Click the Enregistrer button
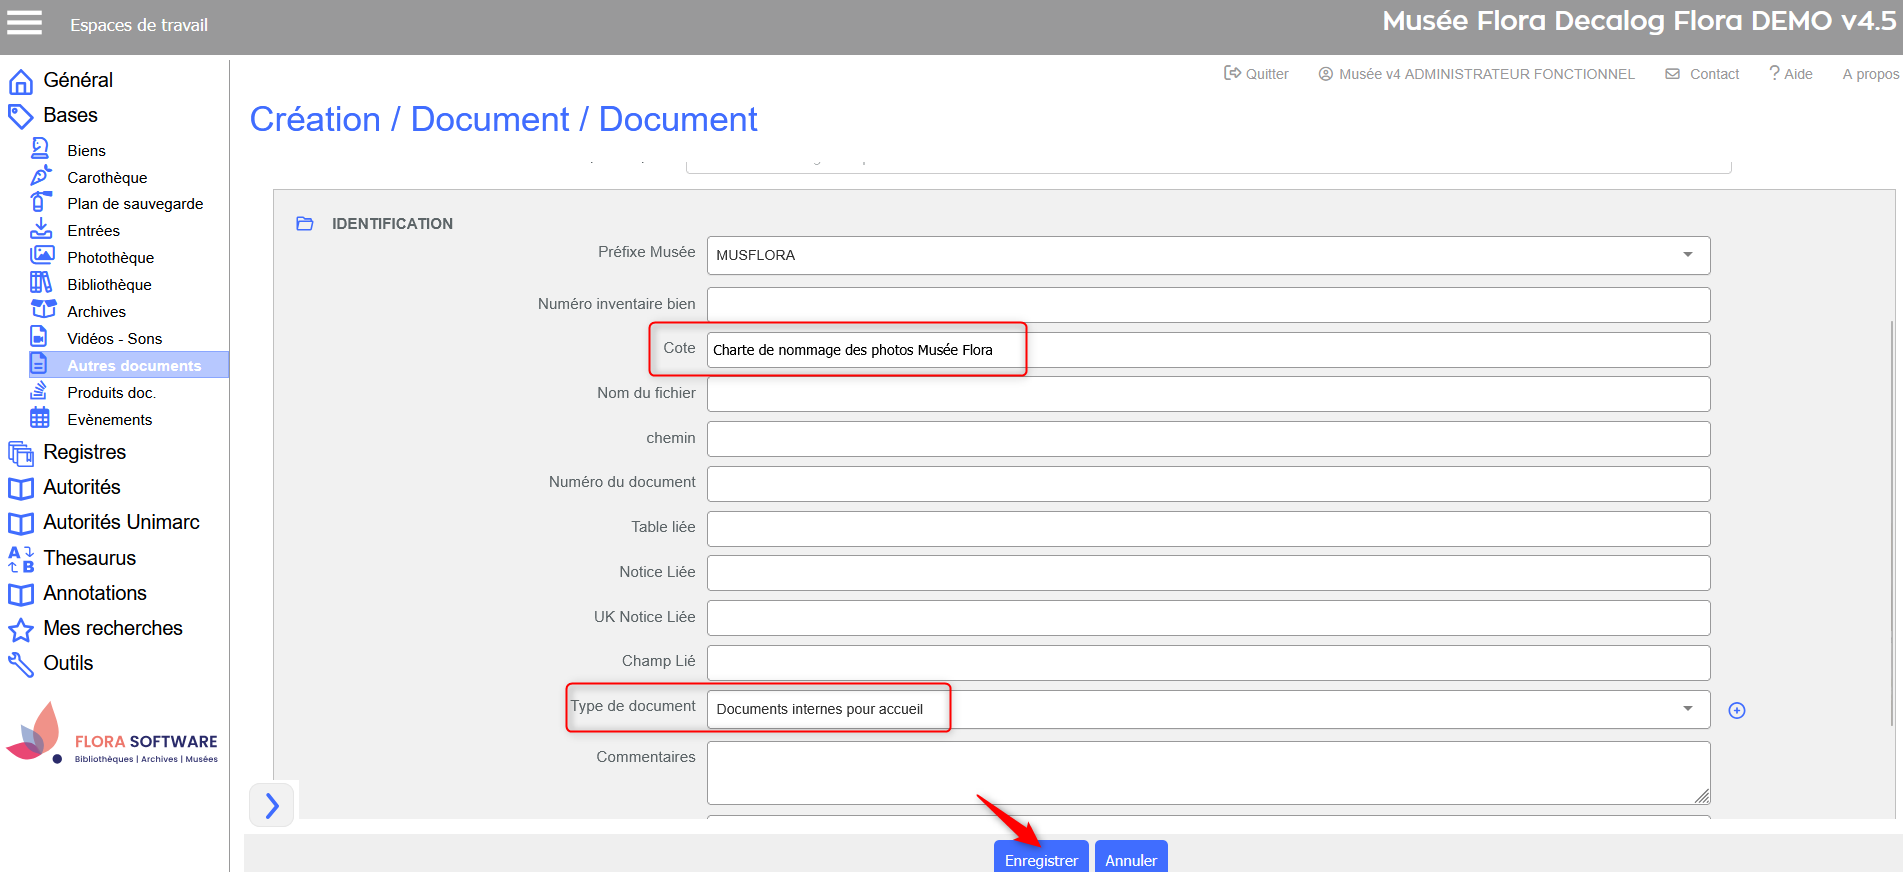Image resolution: width=1903 pixels, height=872 pixels. pyautogui.click(x=1040, y=859)
